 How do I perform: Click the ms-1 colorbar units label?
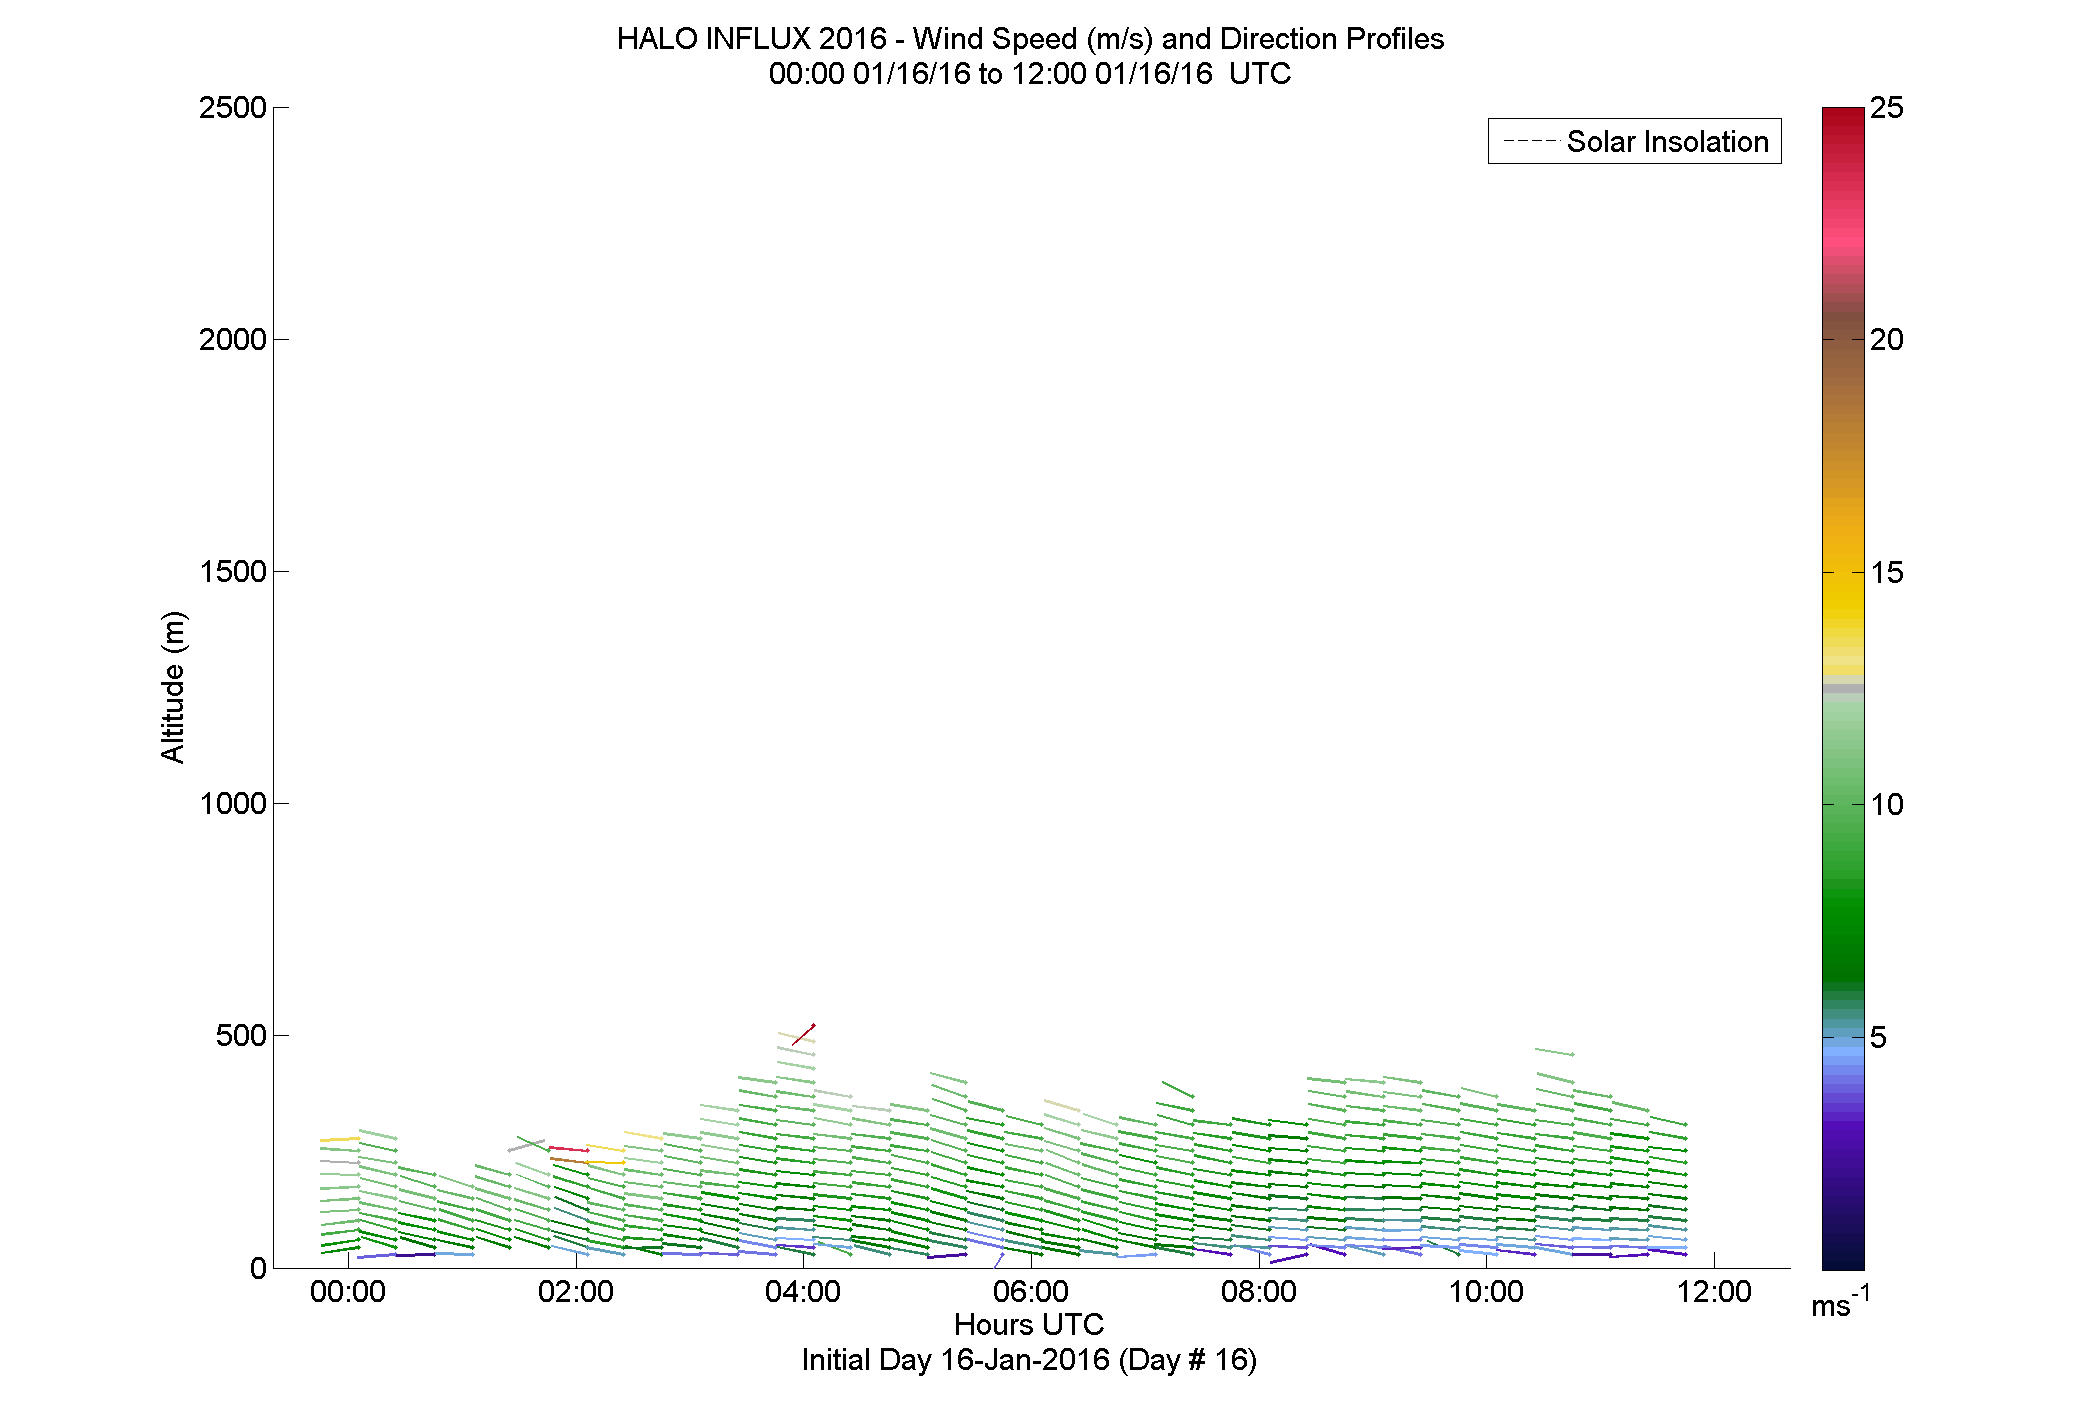[1840, 1301]
